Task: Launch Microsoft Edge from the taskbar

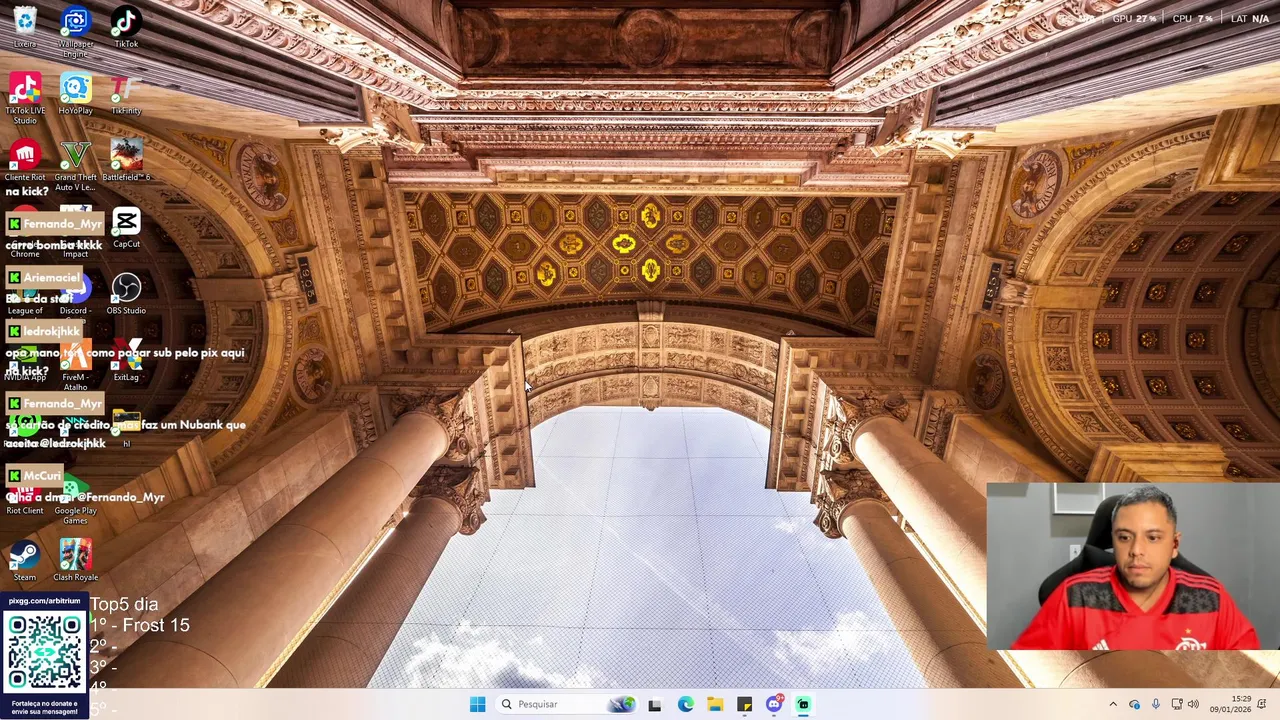Action: coord(685,704)
